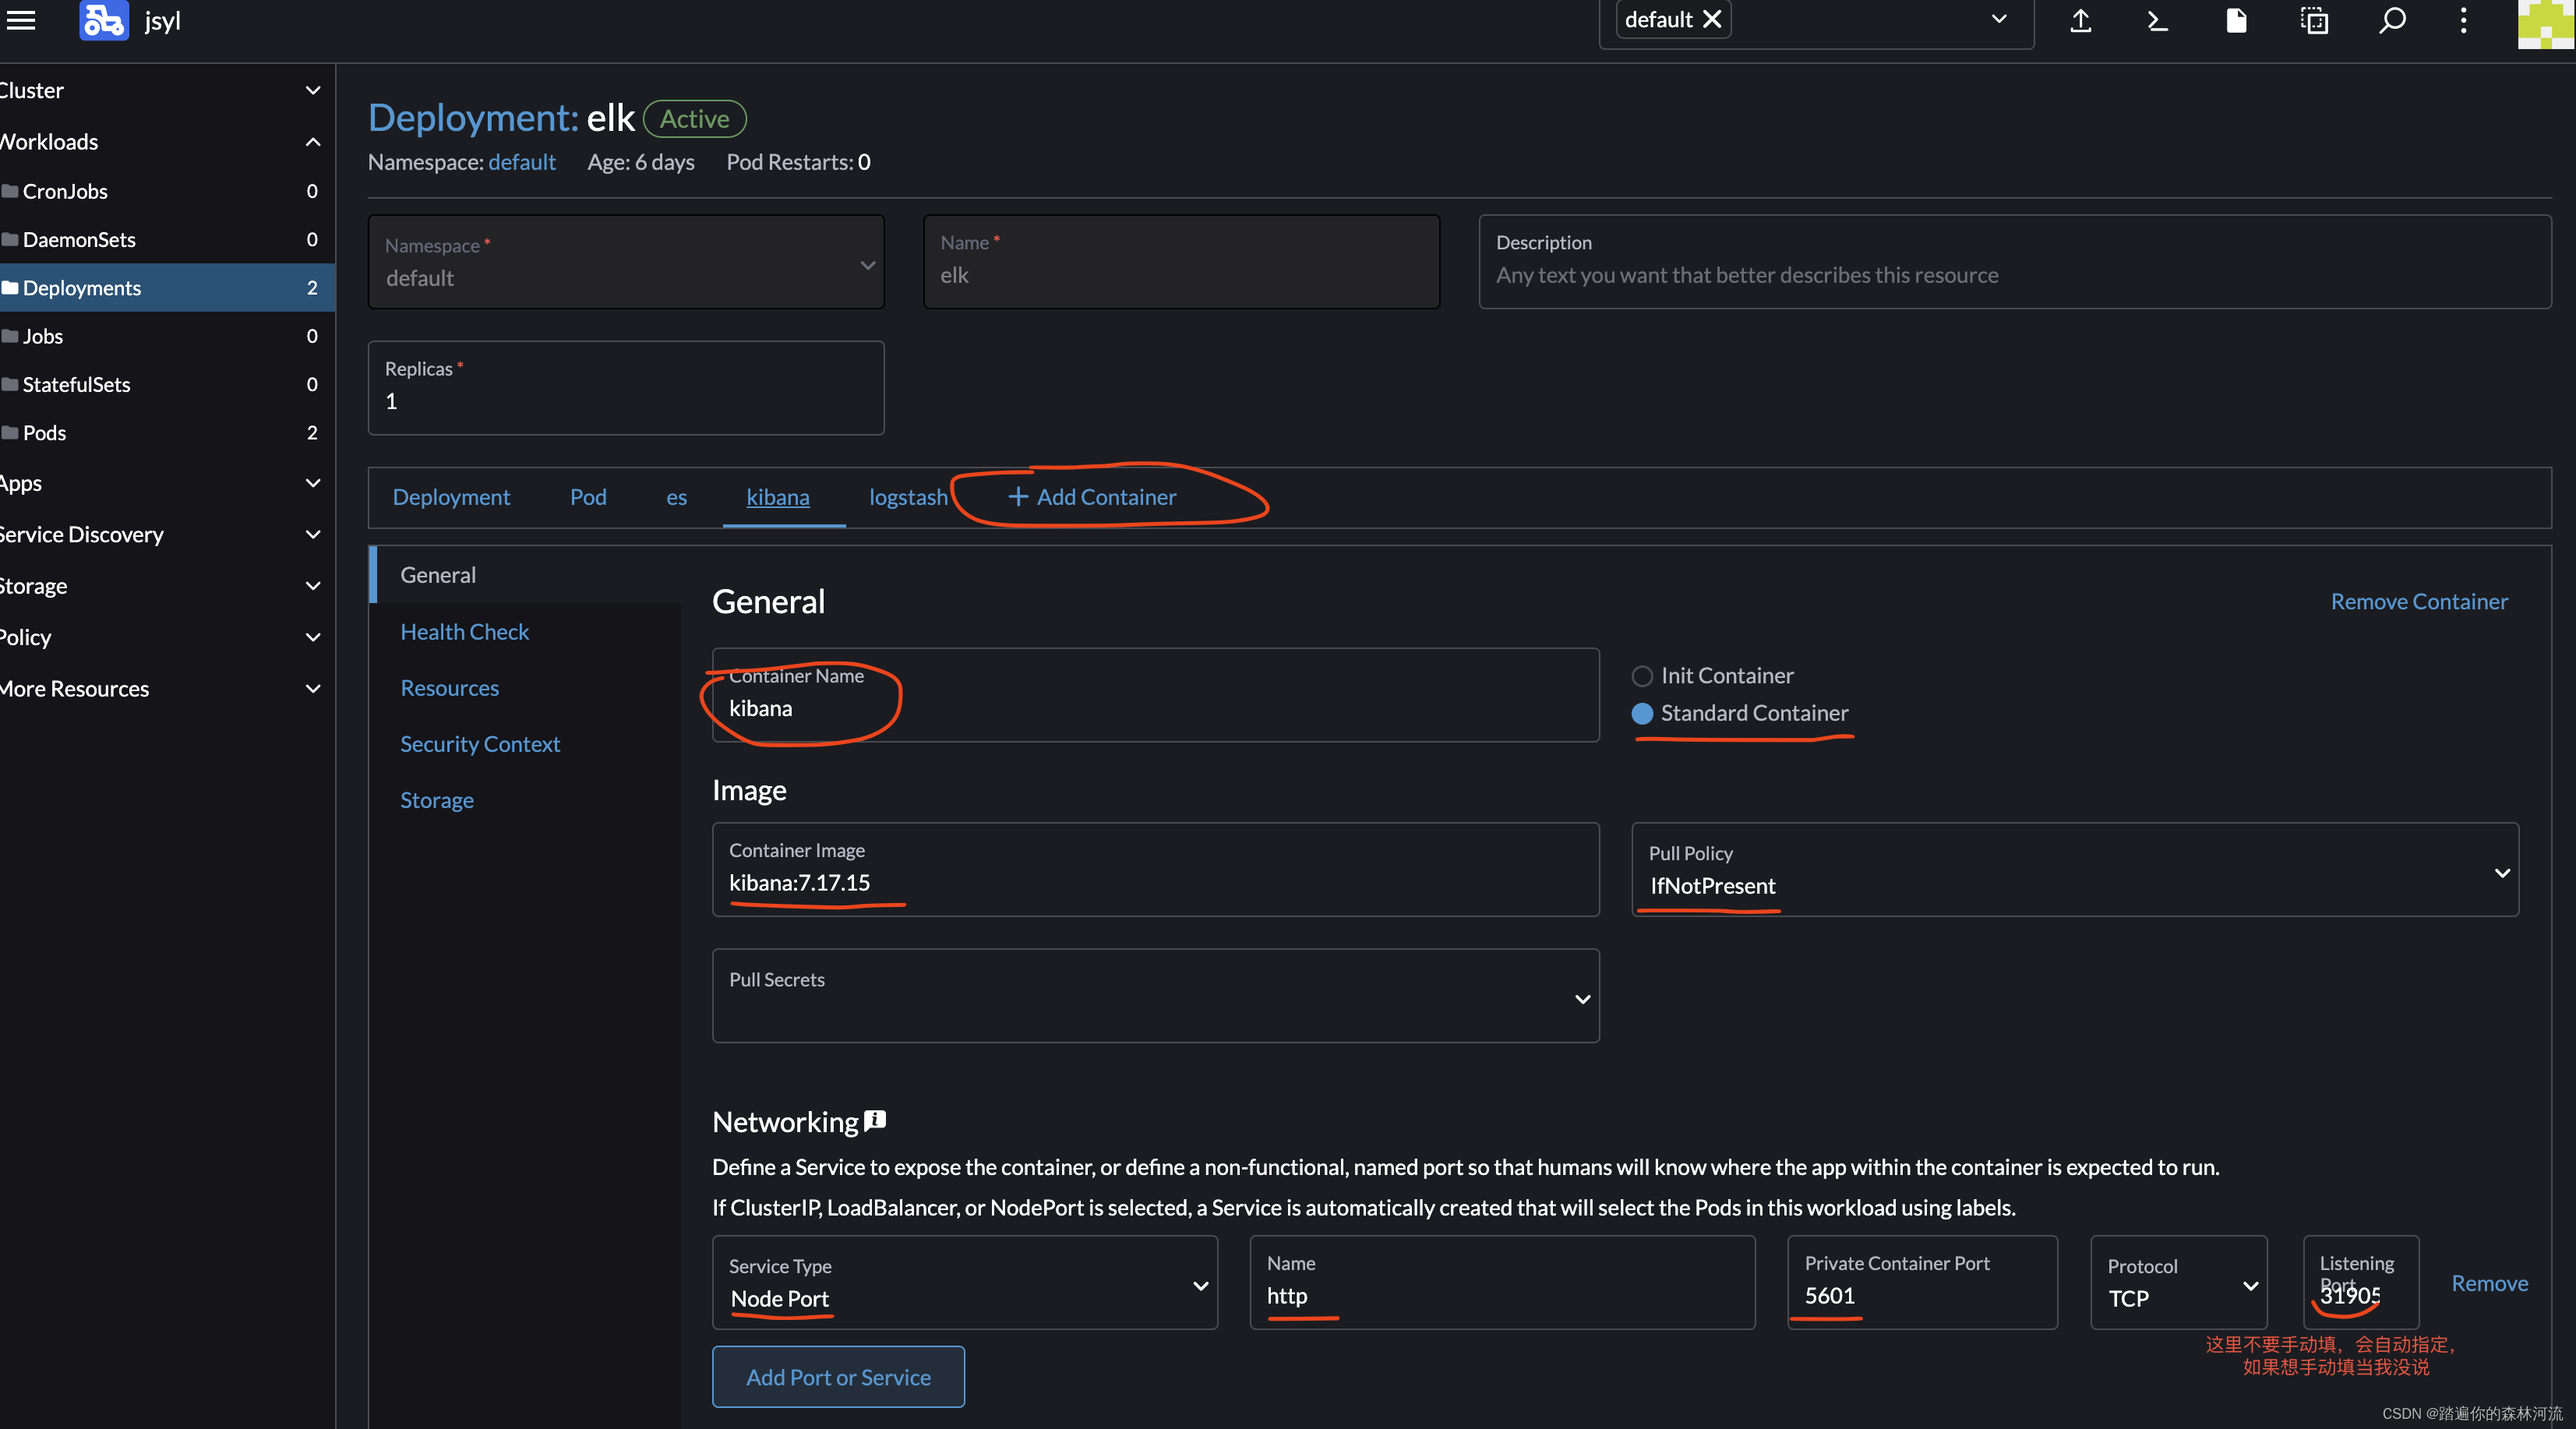Open the Resources side tab
This screenshot has height=1429, width=2576.
(x=450, y=688)
